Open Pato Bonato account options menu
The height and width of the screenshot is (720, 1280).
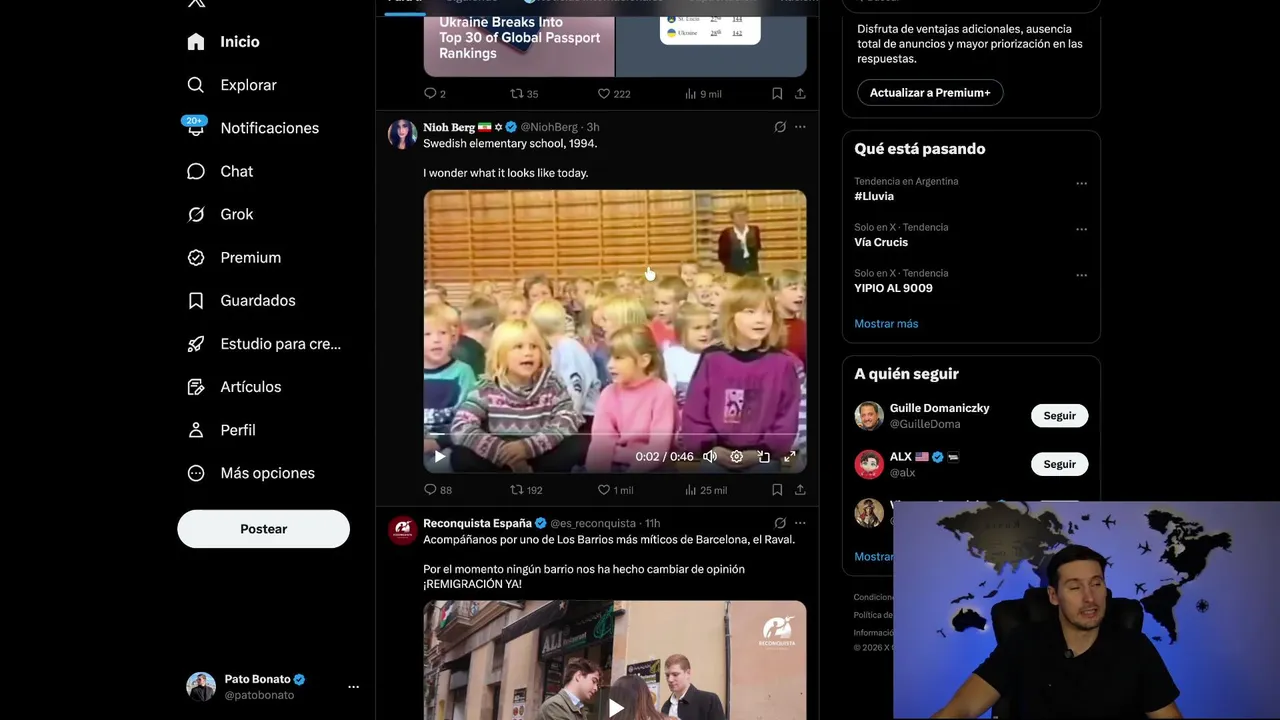353,687
